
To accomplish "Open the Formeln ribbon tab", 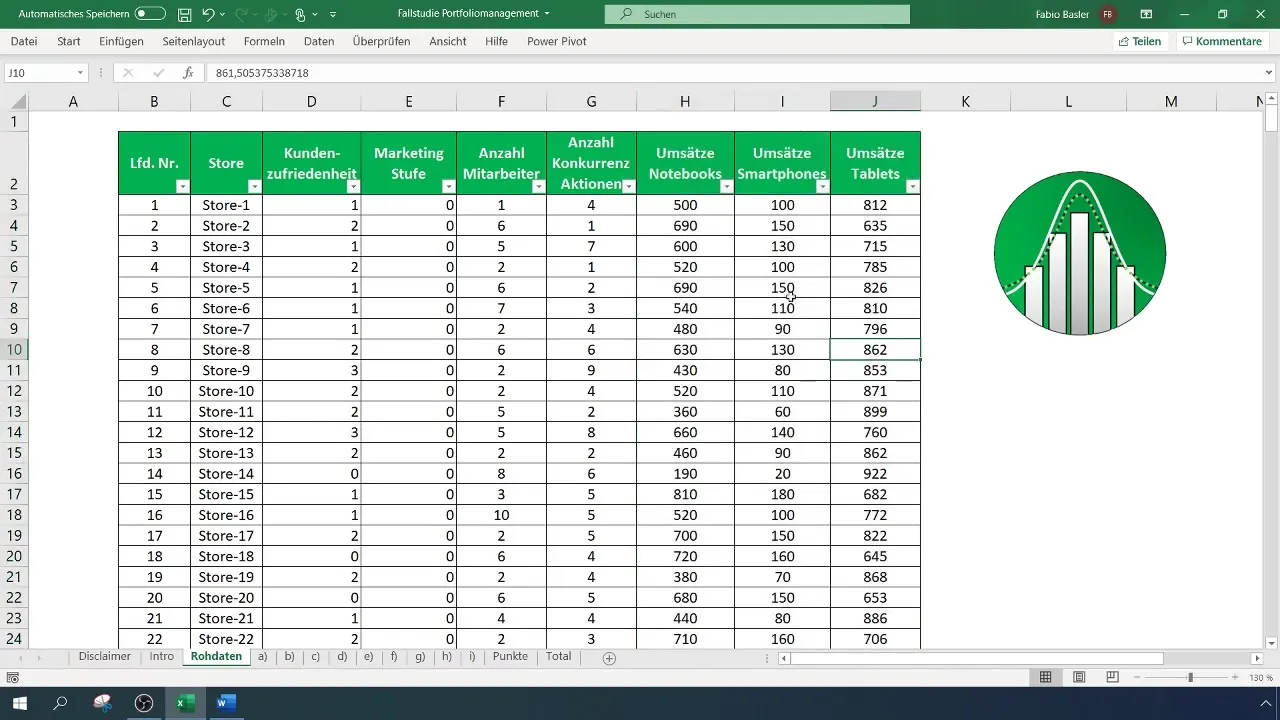I will point(264,41).
